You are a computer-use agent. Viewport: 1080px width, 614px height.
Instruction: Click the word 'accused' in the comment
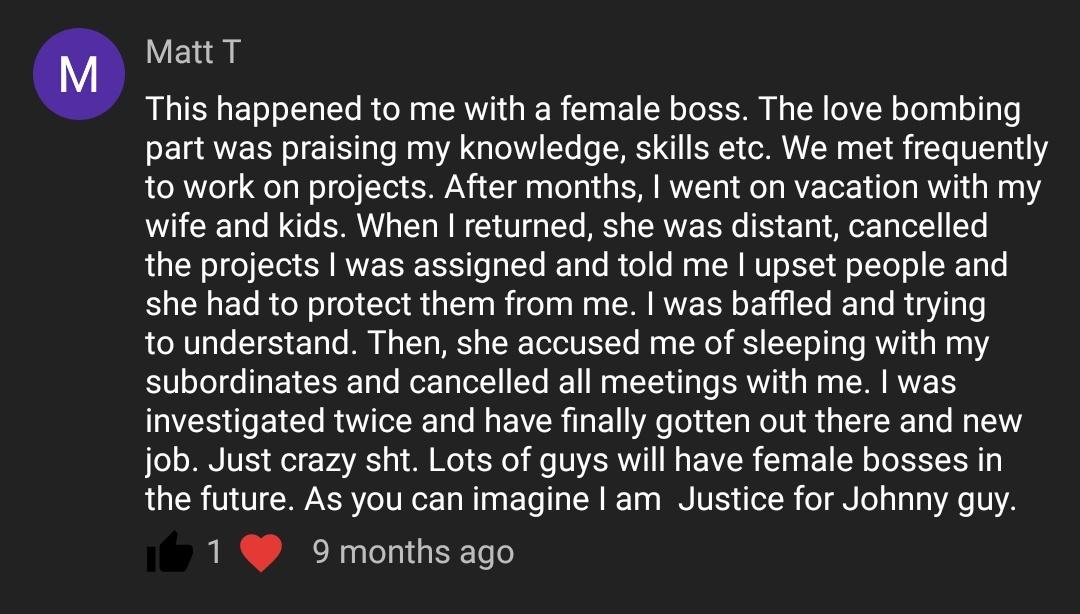(580, 343)
